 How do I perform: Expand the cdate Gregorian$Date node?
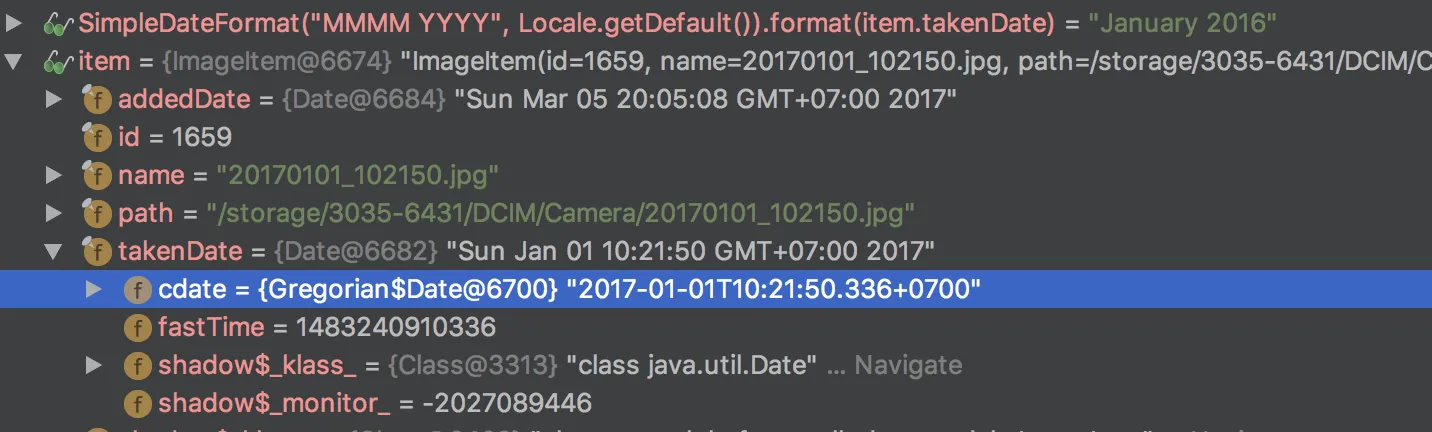coord(94,289)
